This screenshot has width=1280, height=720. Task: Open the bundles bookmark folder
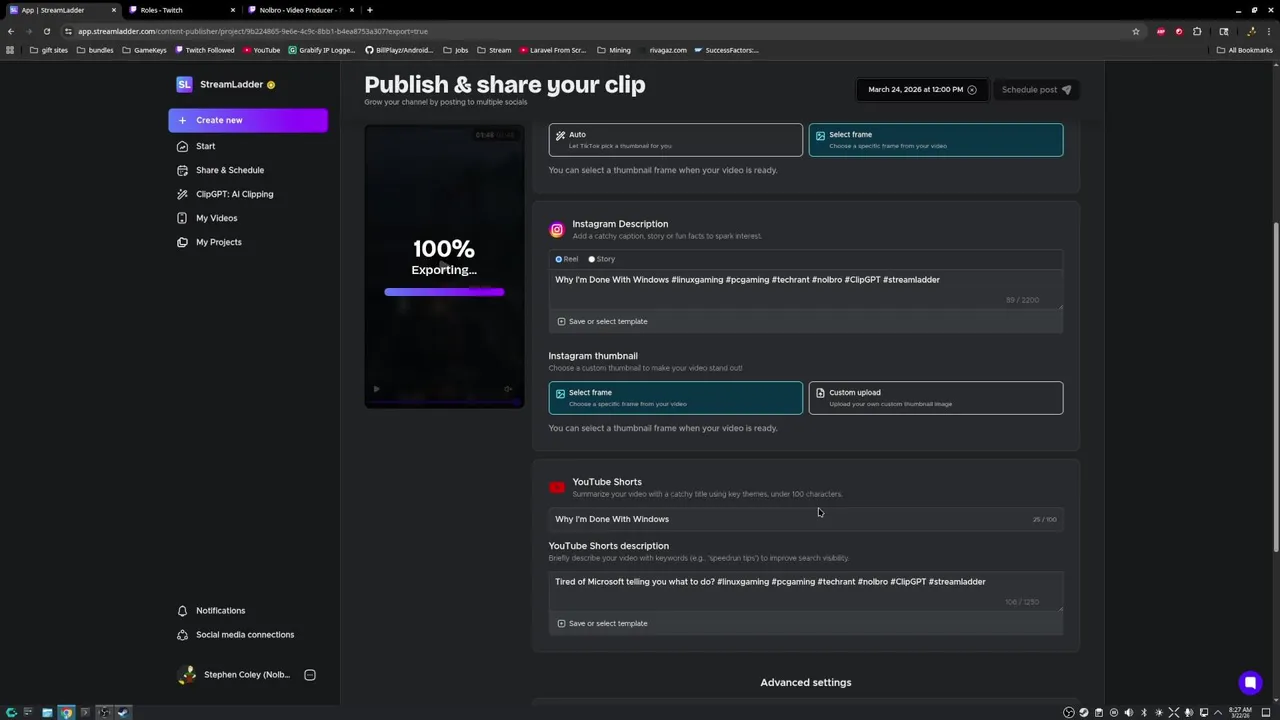point(95,50)
